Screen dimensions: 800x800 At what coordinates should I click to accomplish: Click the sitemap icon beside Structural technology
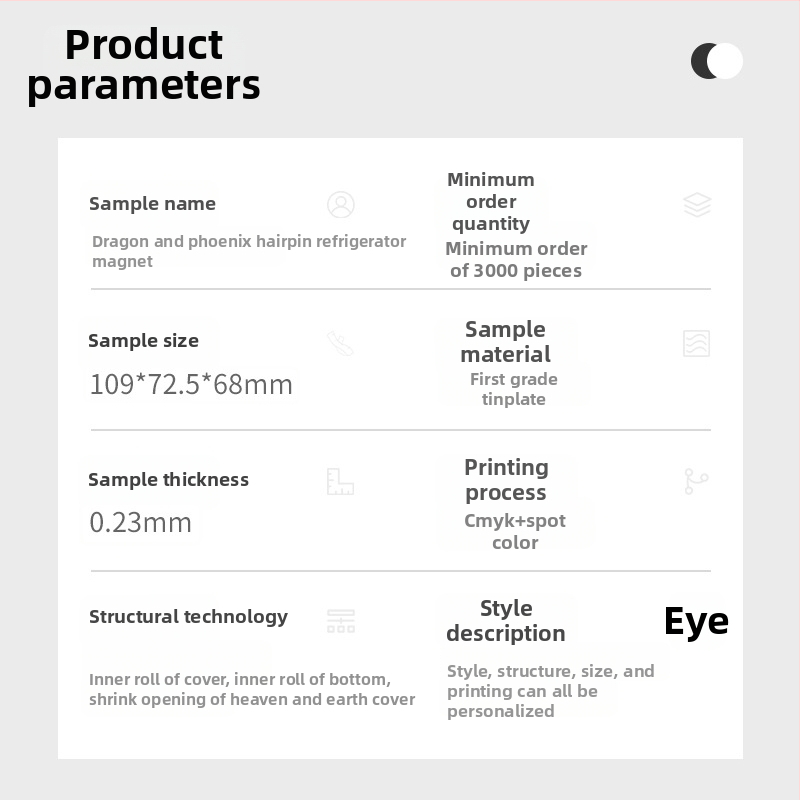[341, 620]
